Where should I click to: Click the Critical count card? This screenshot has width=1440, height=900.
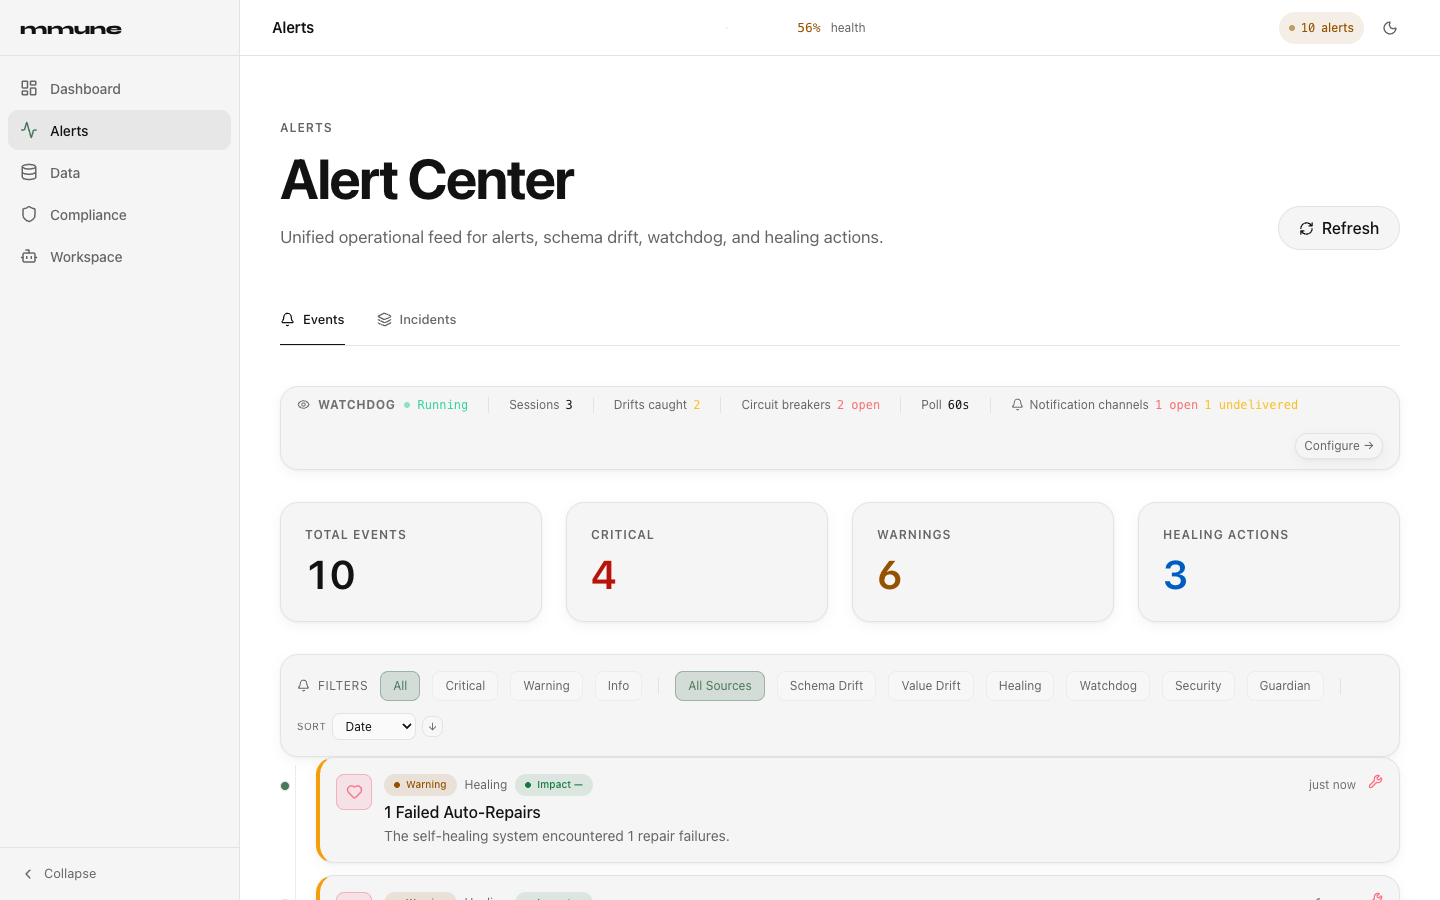[x=697, y=562]
